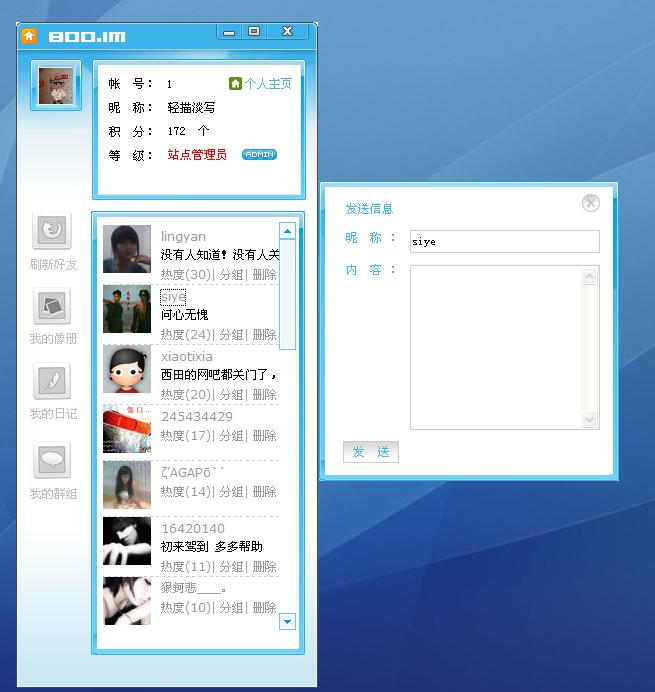Click 分组 group link for 245434429
Image resolution: width=655 pixels, height=692 pixels.
point(231,436)
